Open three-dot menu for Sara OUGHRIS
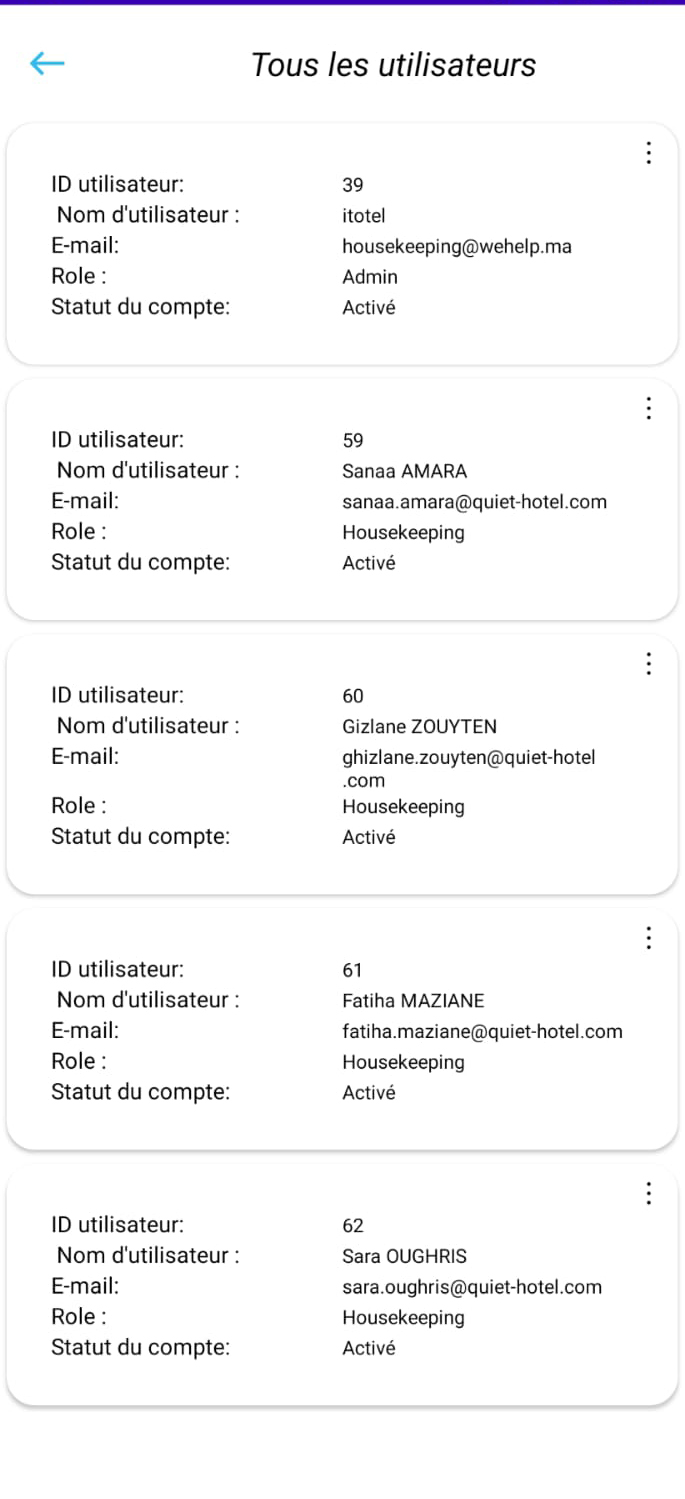This screenshot has width=685, height=1499. coord(649,1193)
